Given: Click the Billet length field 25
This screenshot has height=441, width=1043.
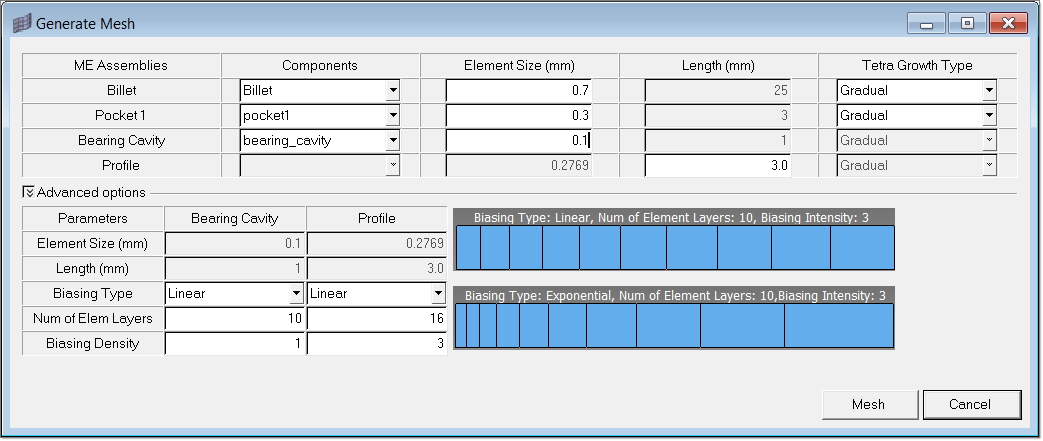Looking at the screenshot, I should [x=718, y=90].
